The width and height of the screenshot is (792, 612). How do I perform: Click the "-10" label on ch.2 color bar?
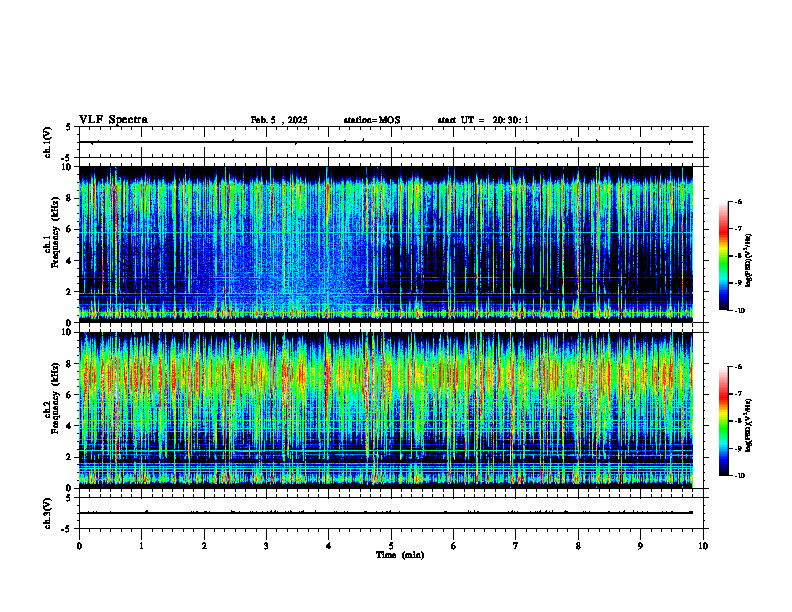click(740, 476)
